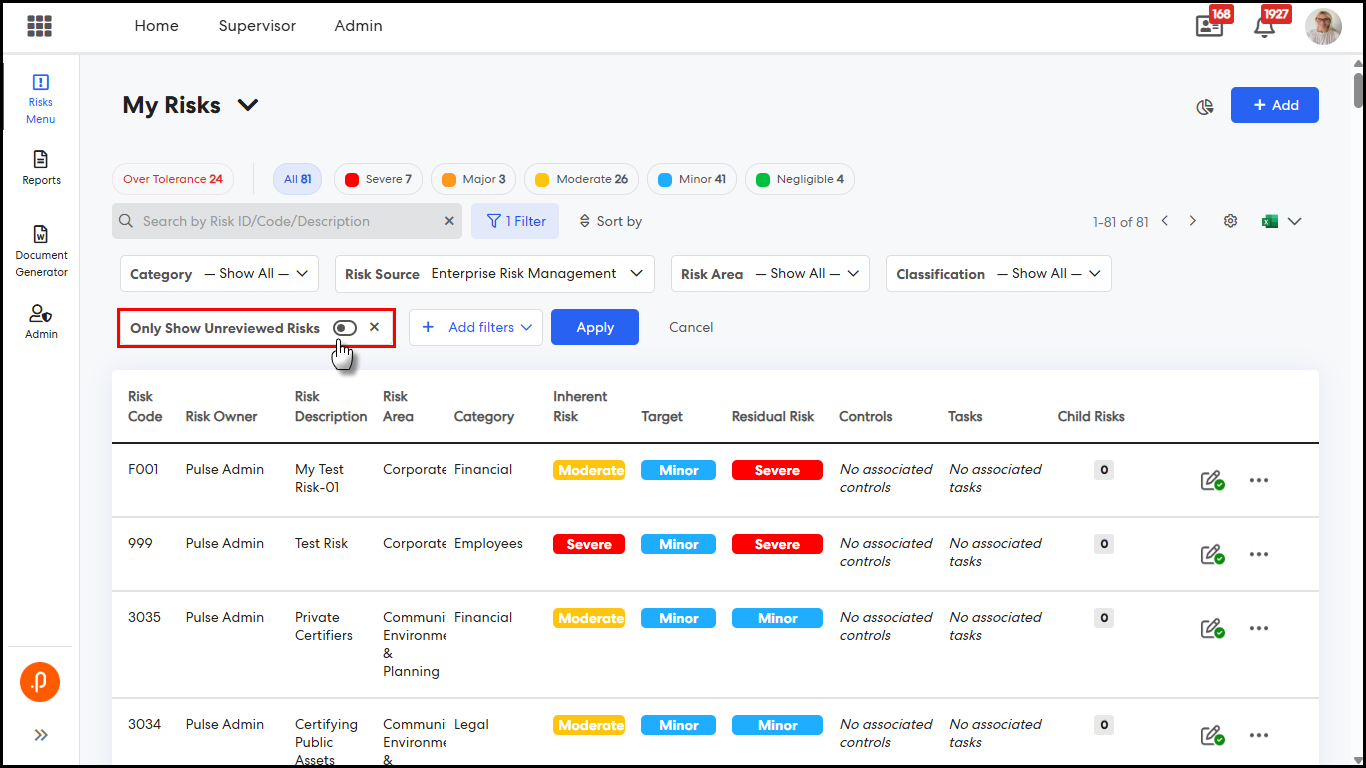This screenshot has width=1366, height=768.
Task: Toggle Only Show Unreviewed Risks switch
Action: (345, 328)
